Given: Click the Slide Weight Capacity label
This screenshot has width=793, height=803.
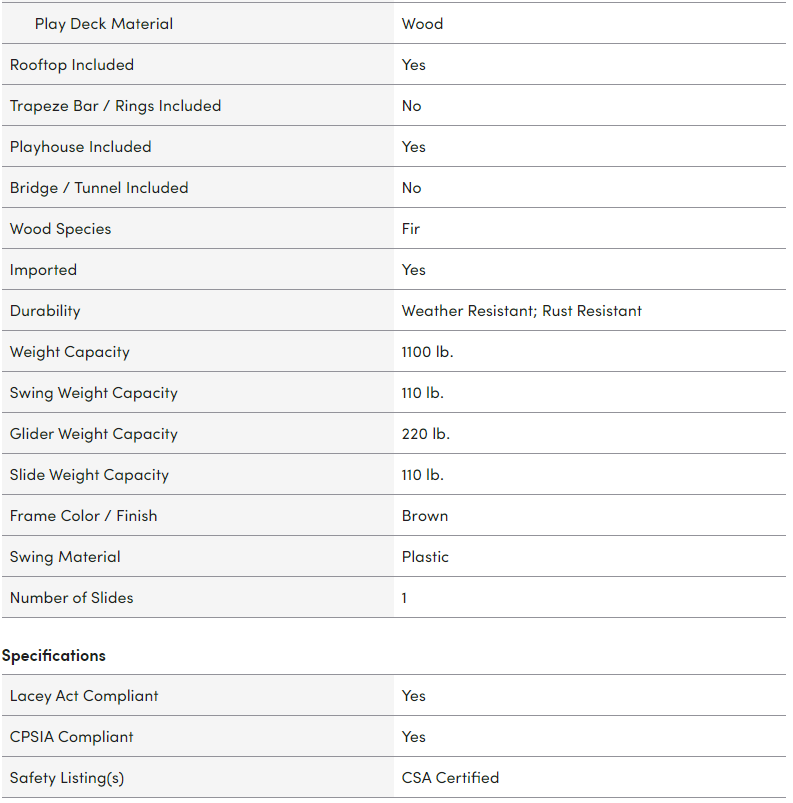Looking at the screenshot, I should (89, 475).
